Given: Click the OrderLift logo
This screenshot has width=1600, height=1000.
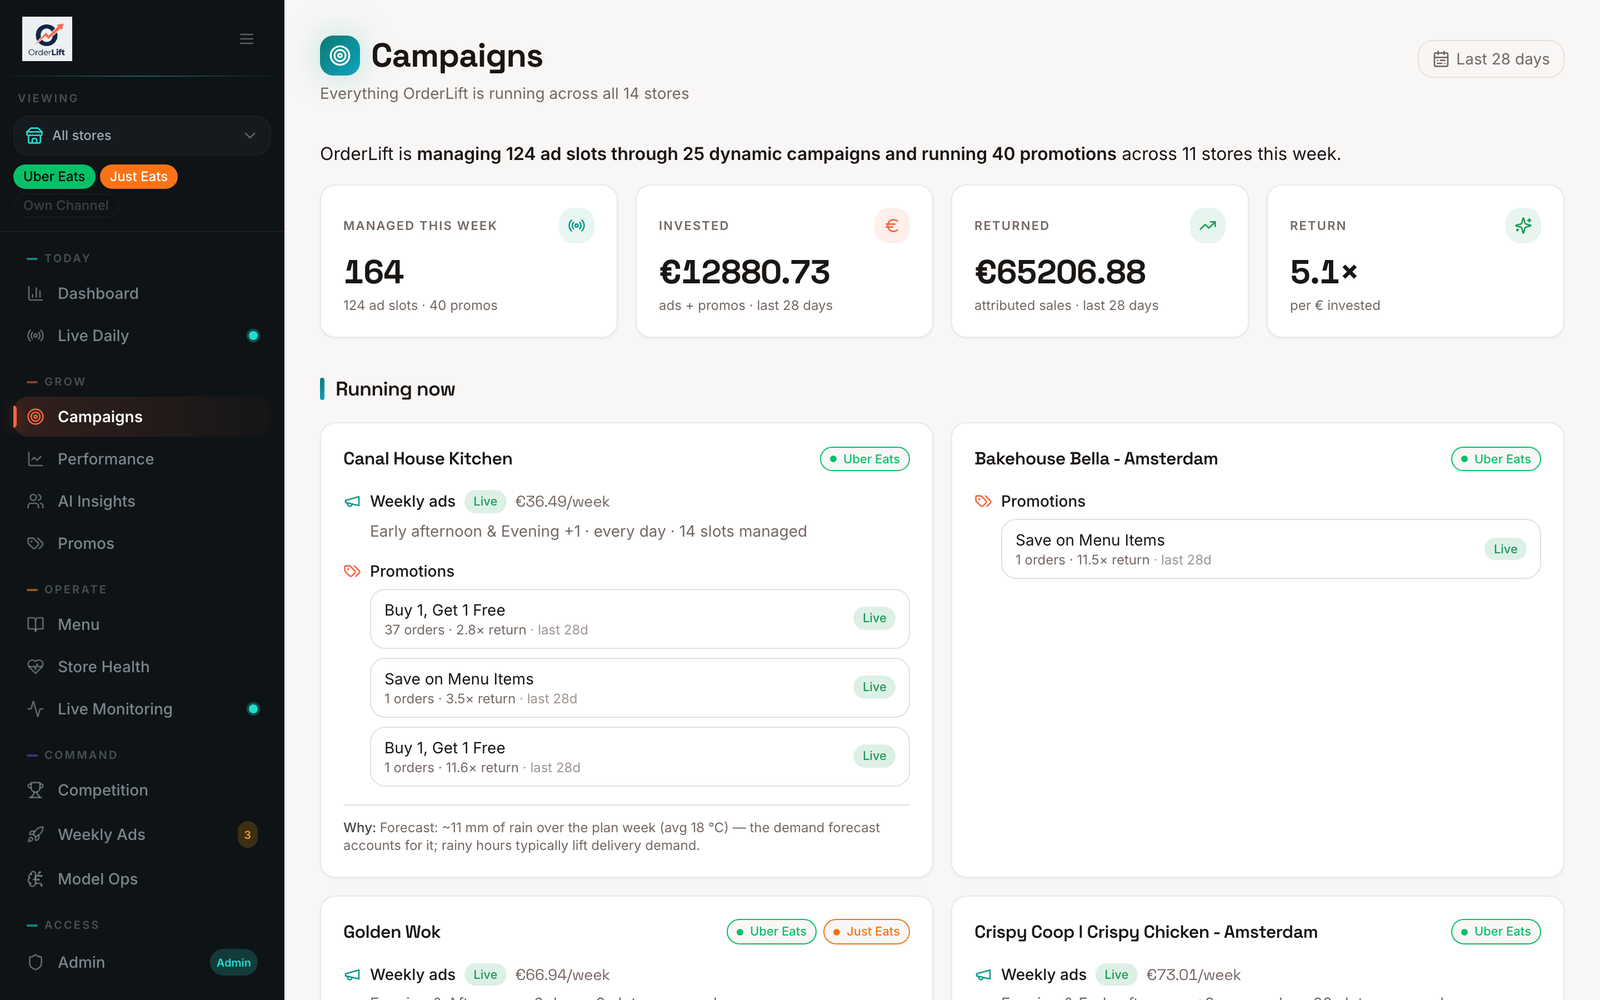Looking at the screenshot, I should coord(47,39).
